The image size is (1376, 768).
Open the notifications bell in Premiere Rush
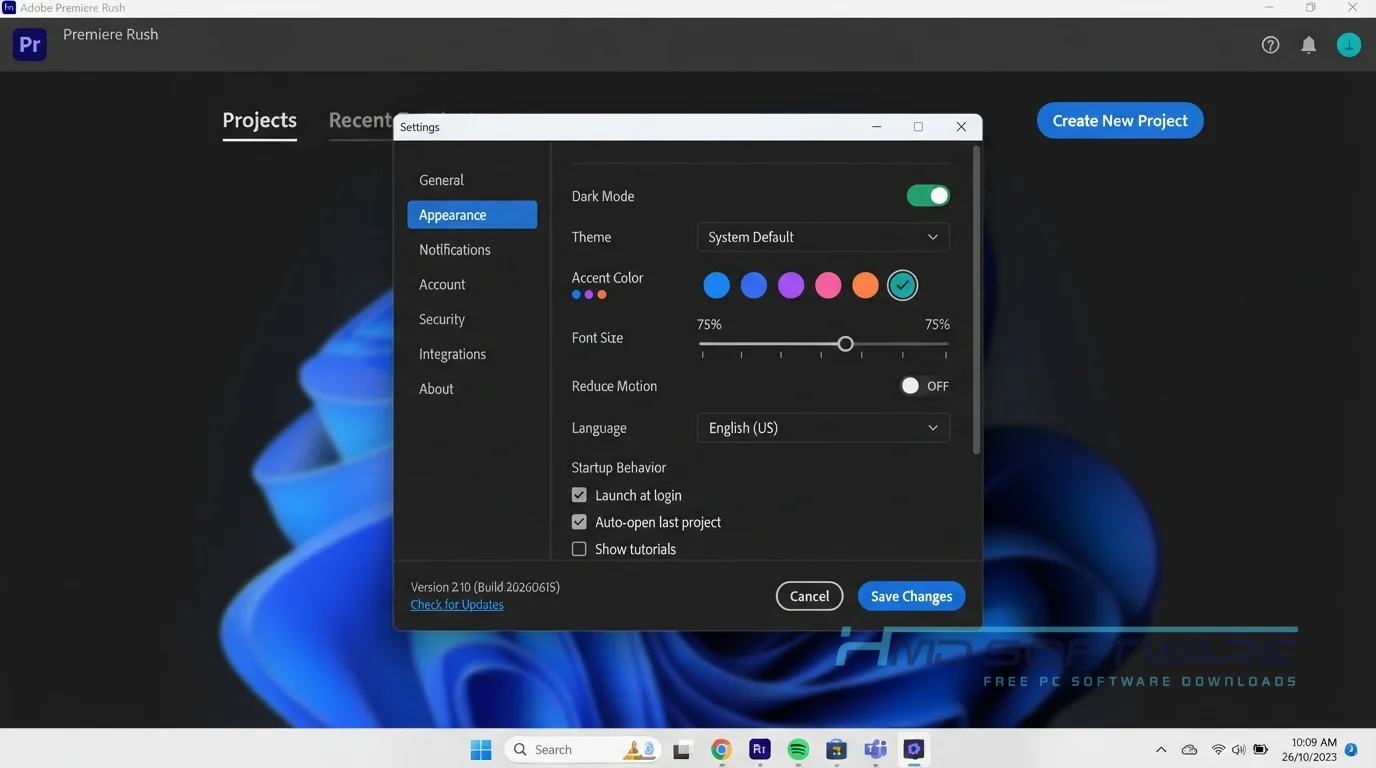point(1308,45)
